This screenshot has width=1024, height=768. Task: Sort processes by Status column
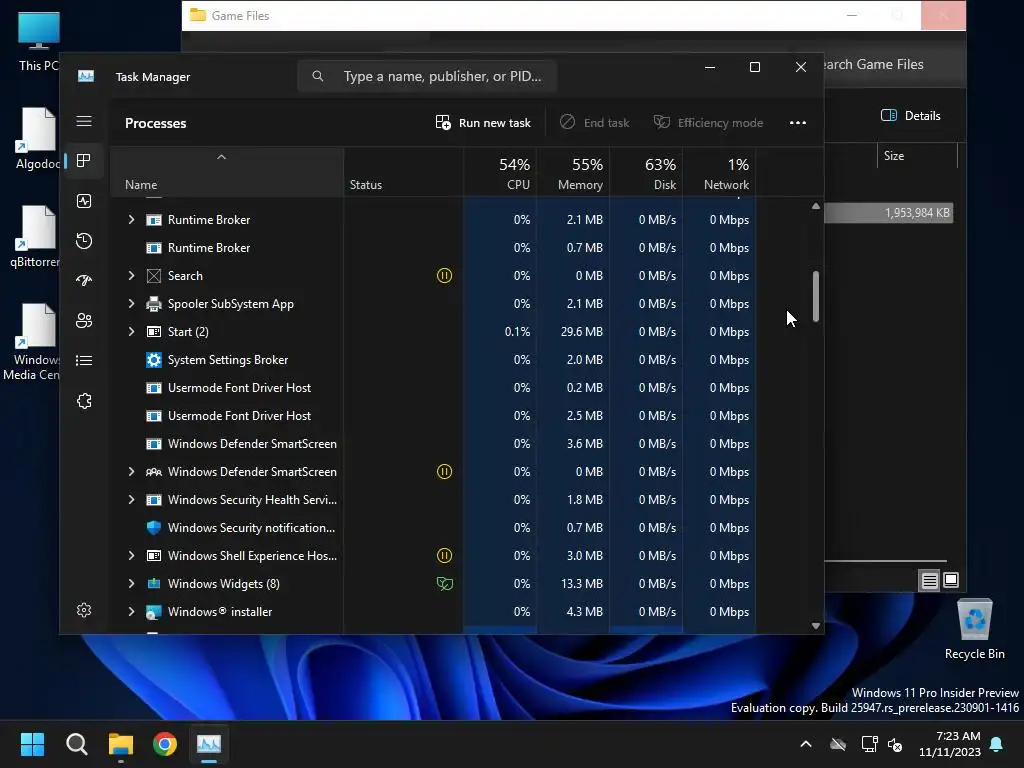404,172
